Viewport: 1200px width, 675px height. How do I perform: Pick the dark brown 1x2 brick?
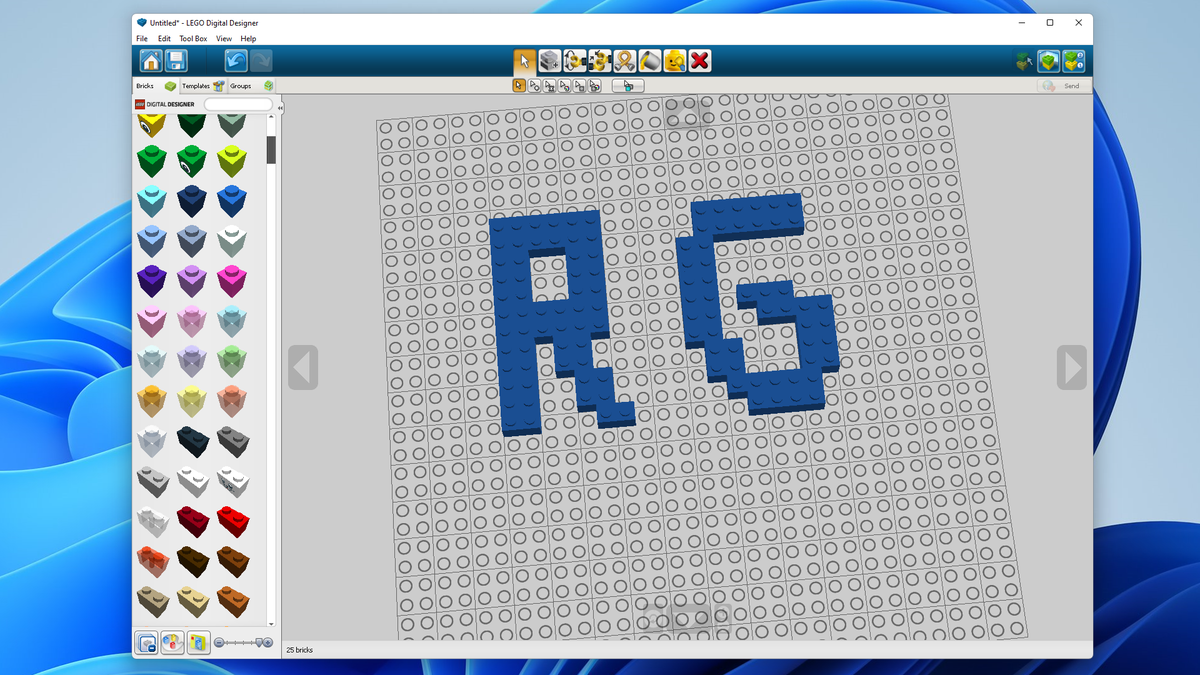click(x=192, y=561)
